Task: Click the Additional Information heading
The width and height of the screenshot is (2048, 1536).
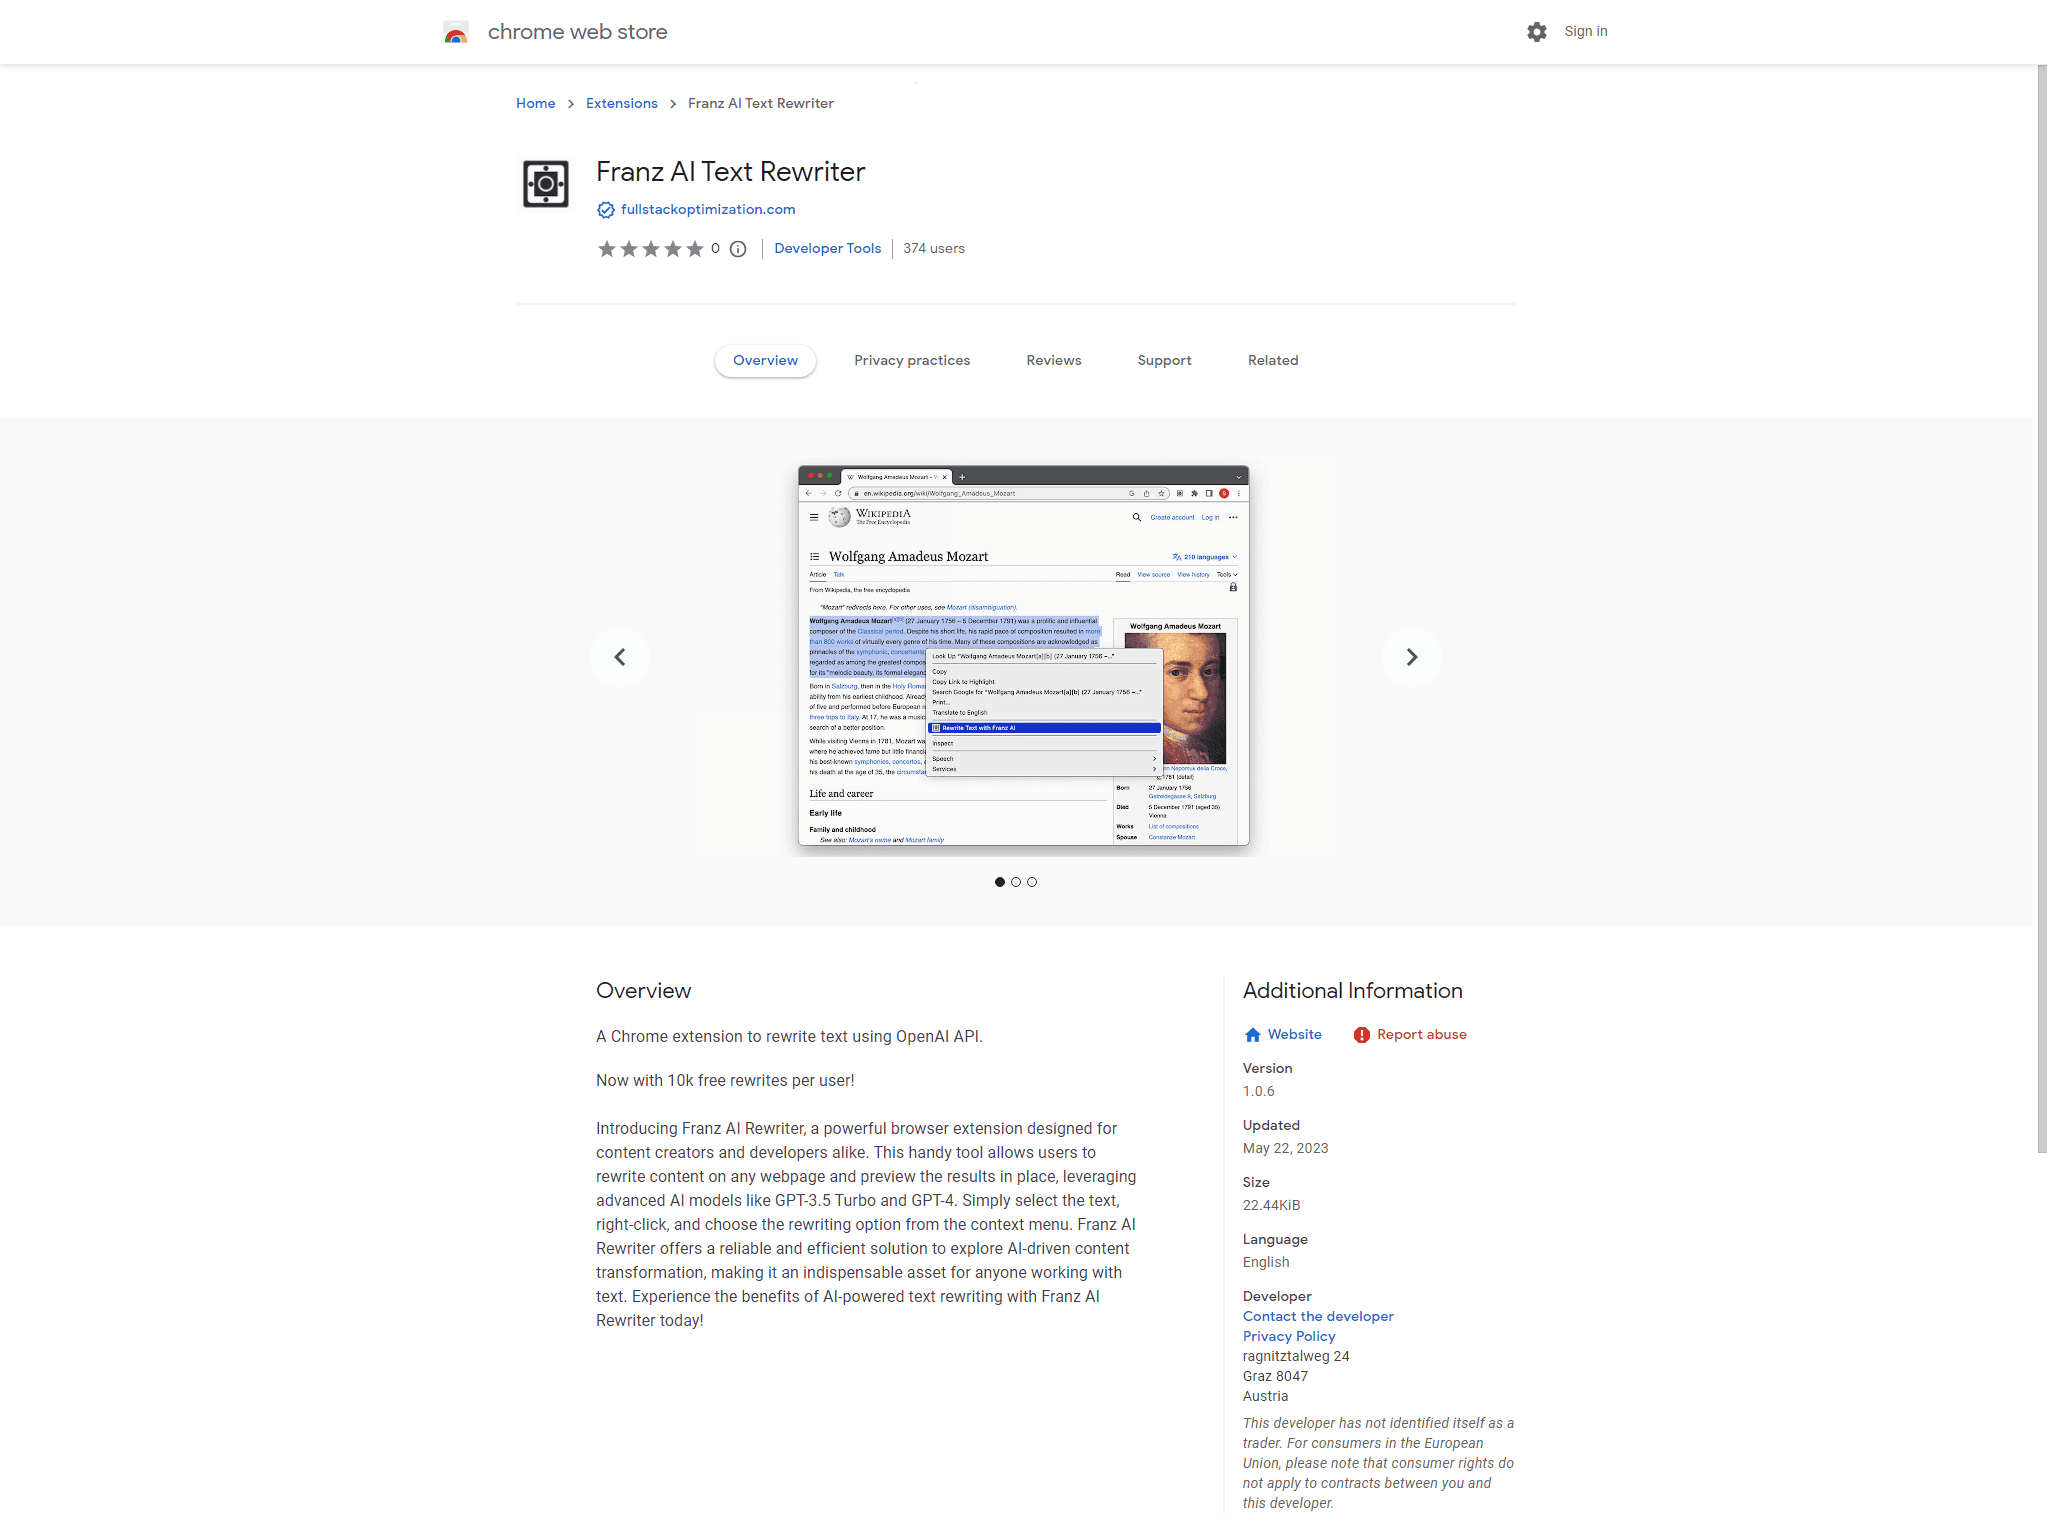Action: 1353,991
